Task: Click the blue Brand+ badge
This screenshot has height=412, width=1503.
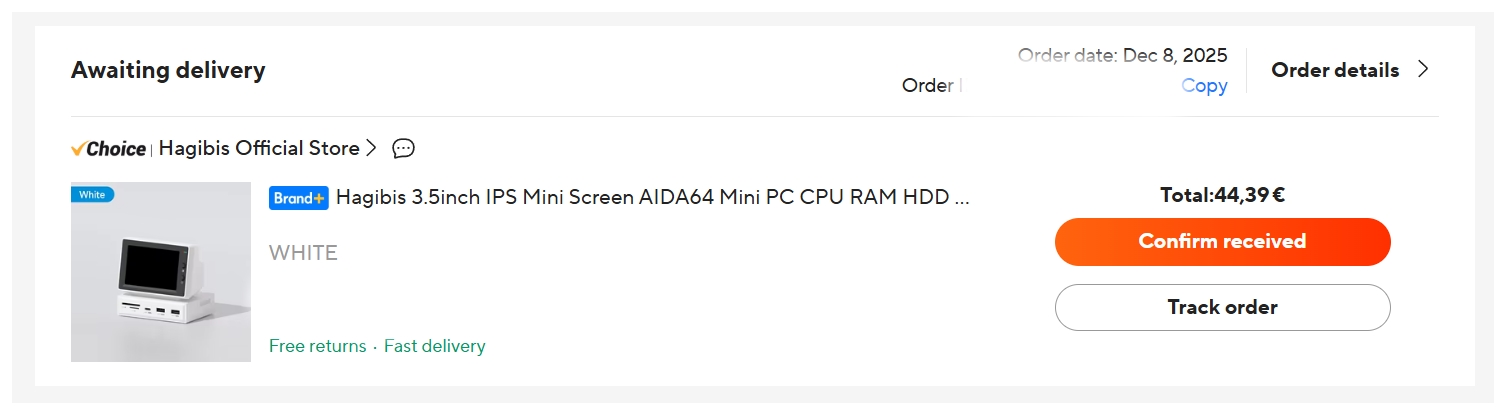Action: coord(298,198)
